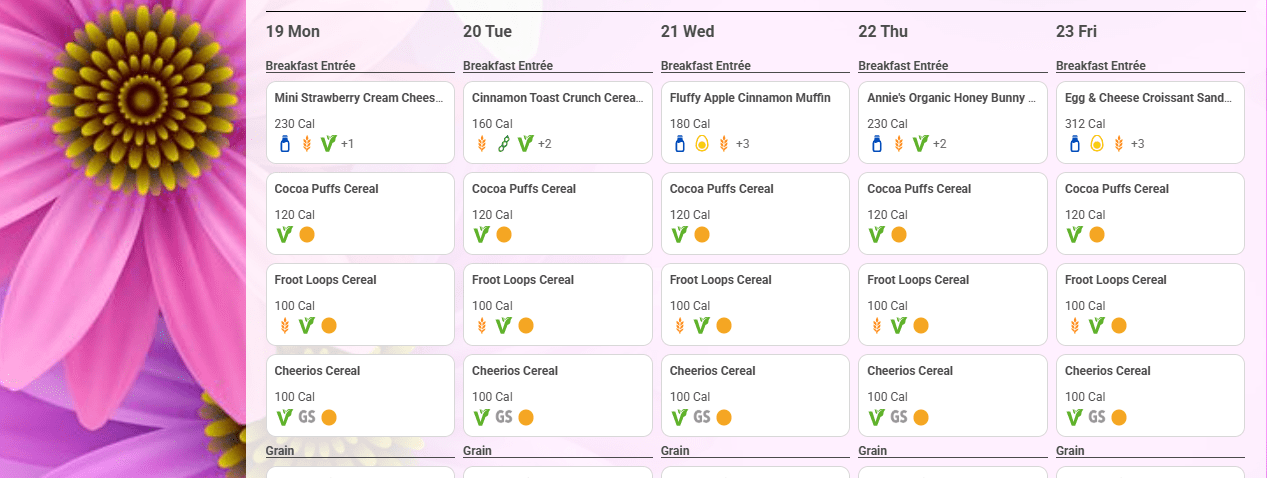
Task: Show +3 more tags on Egg & Cheese Croissant
Action: point(1138,144)
